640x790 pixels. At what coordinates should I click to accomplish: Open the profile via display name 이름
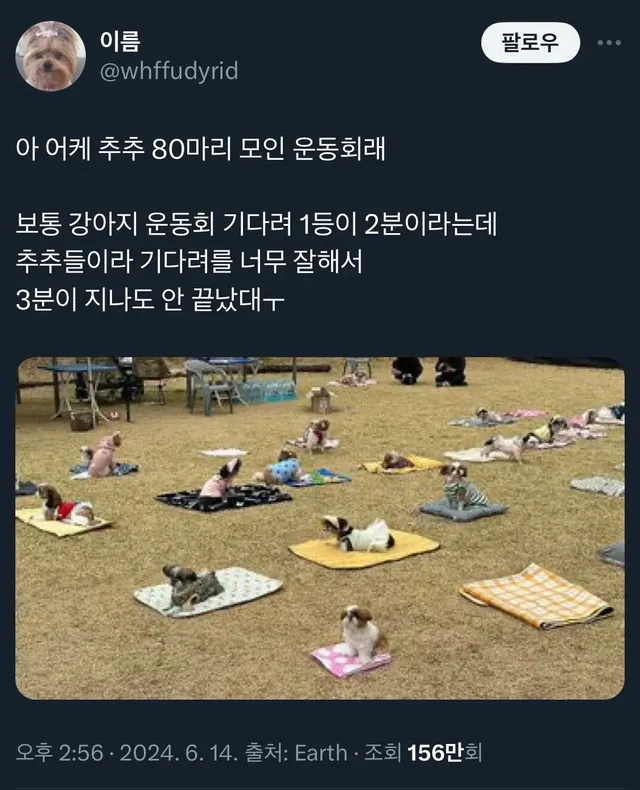click(x=120, y=41)
